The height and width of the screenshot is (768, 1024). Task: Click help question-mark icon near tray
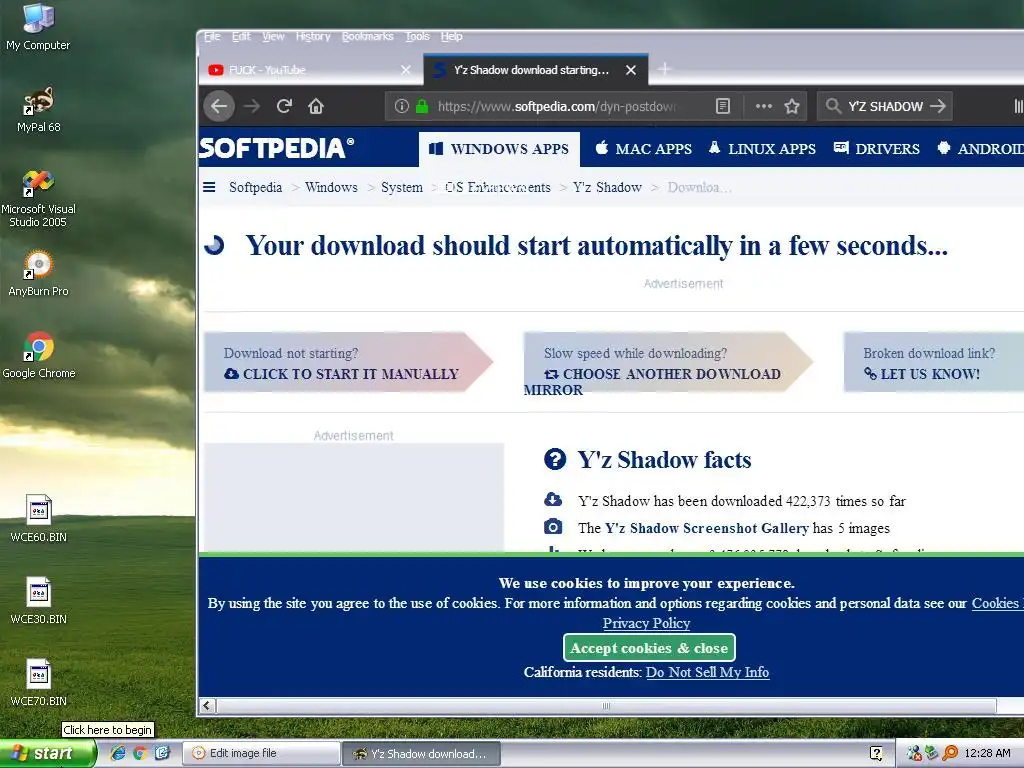click(876, 753)
